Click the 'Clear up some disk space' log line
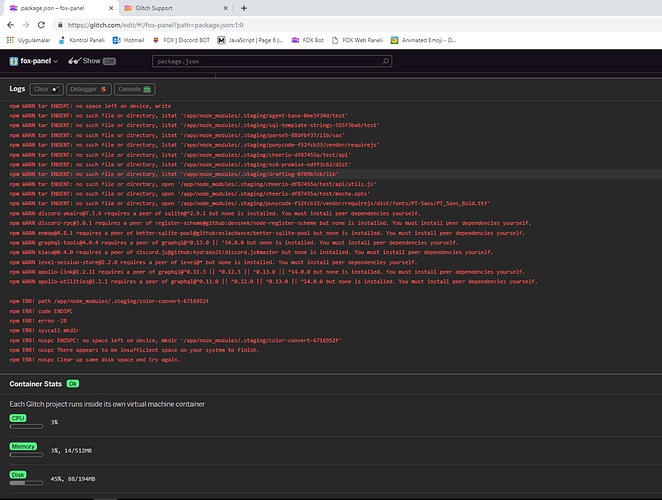The image size is (662, 500). pyautogui.click(x=95, y=360)
